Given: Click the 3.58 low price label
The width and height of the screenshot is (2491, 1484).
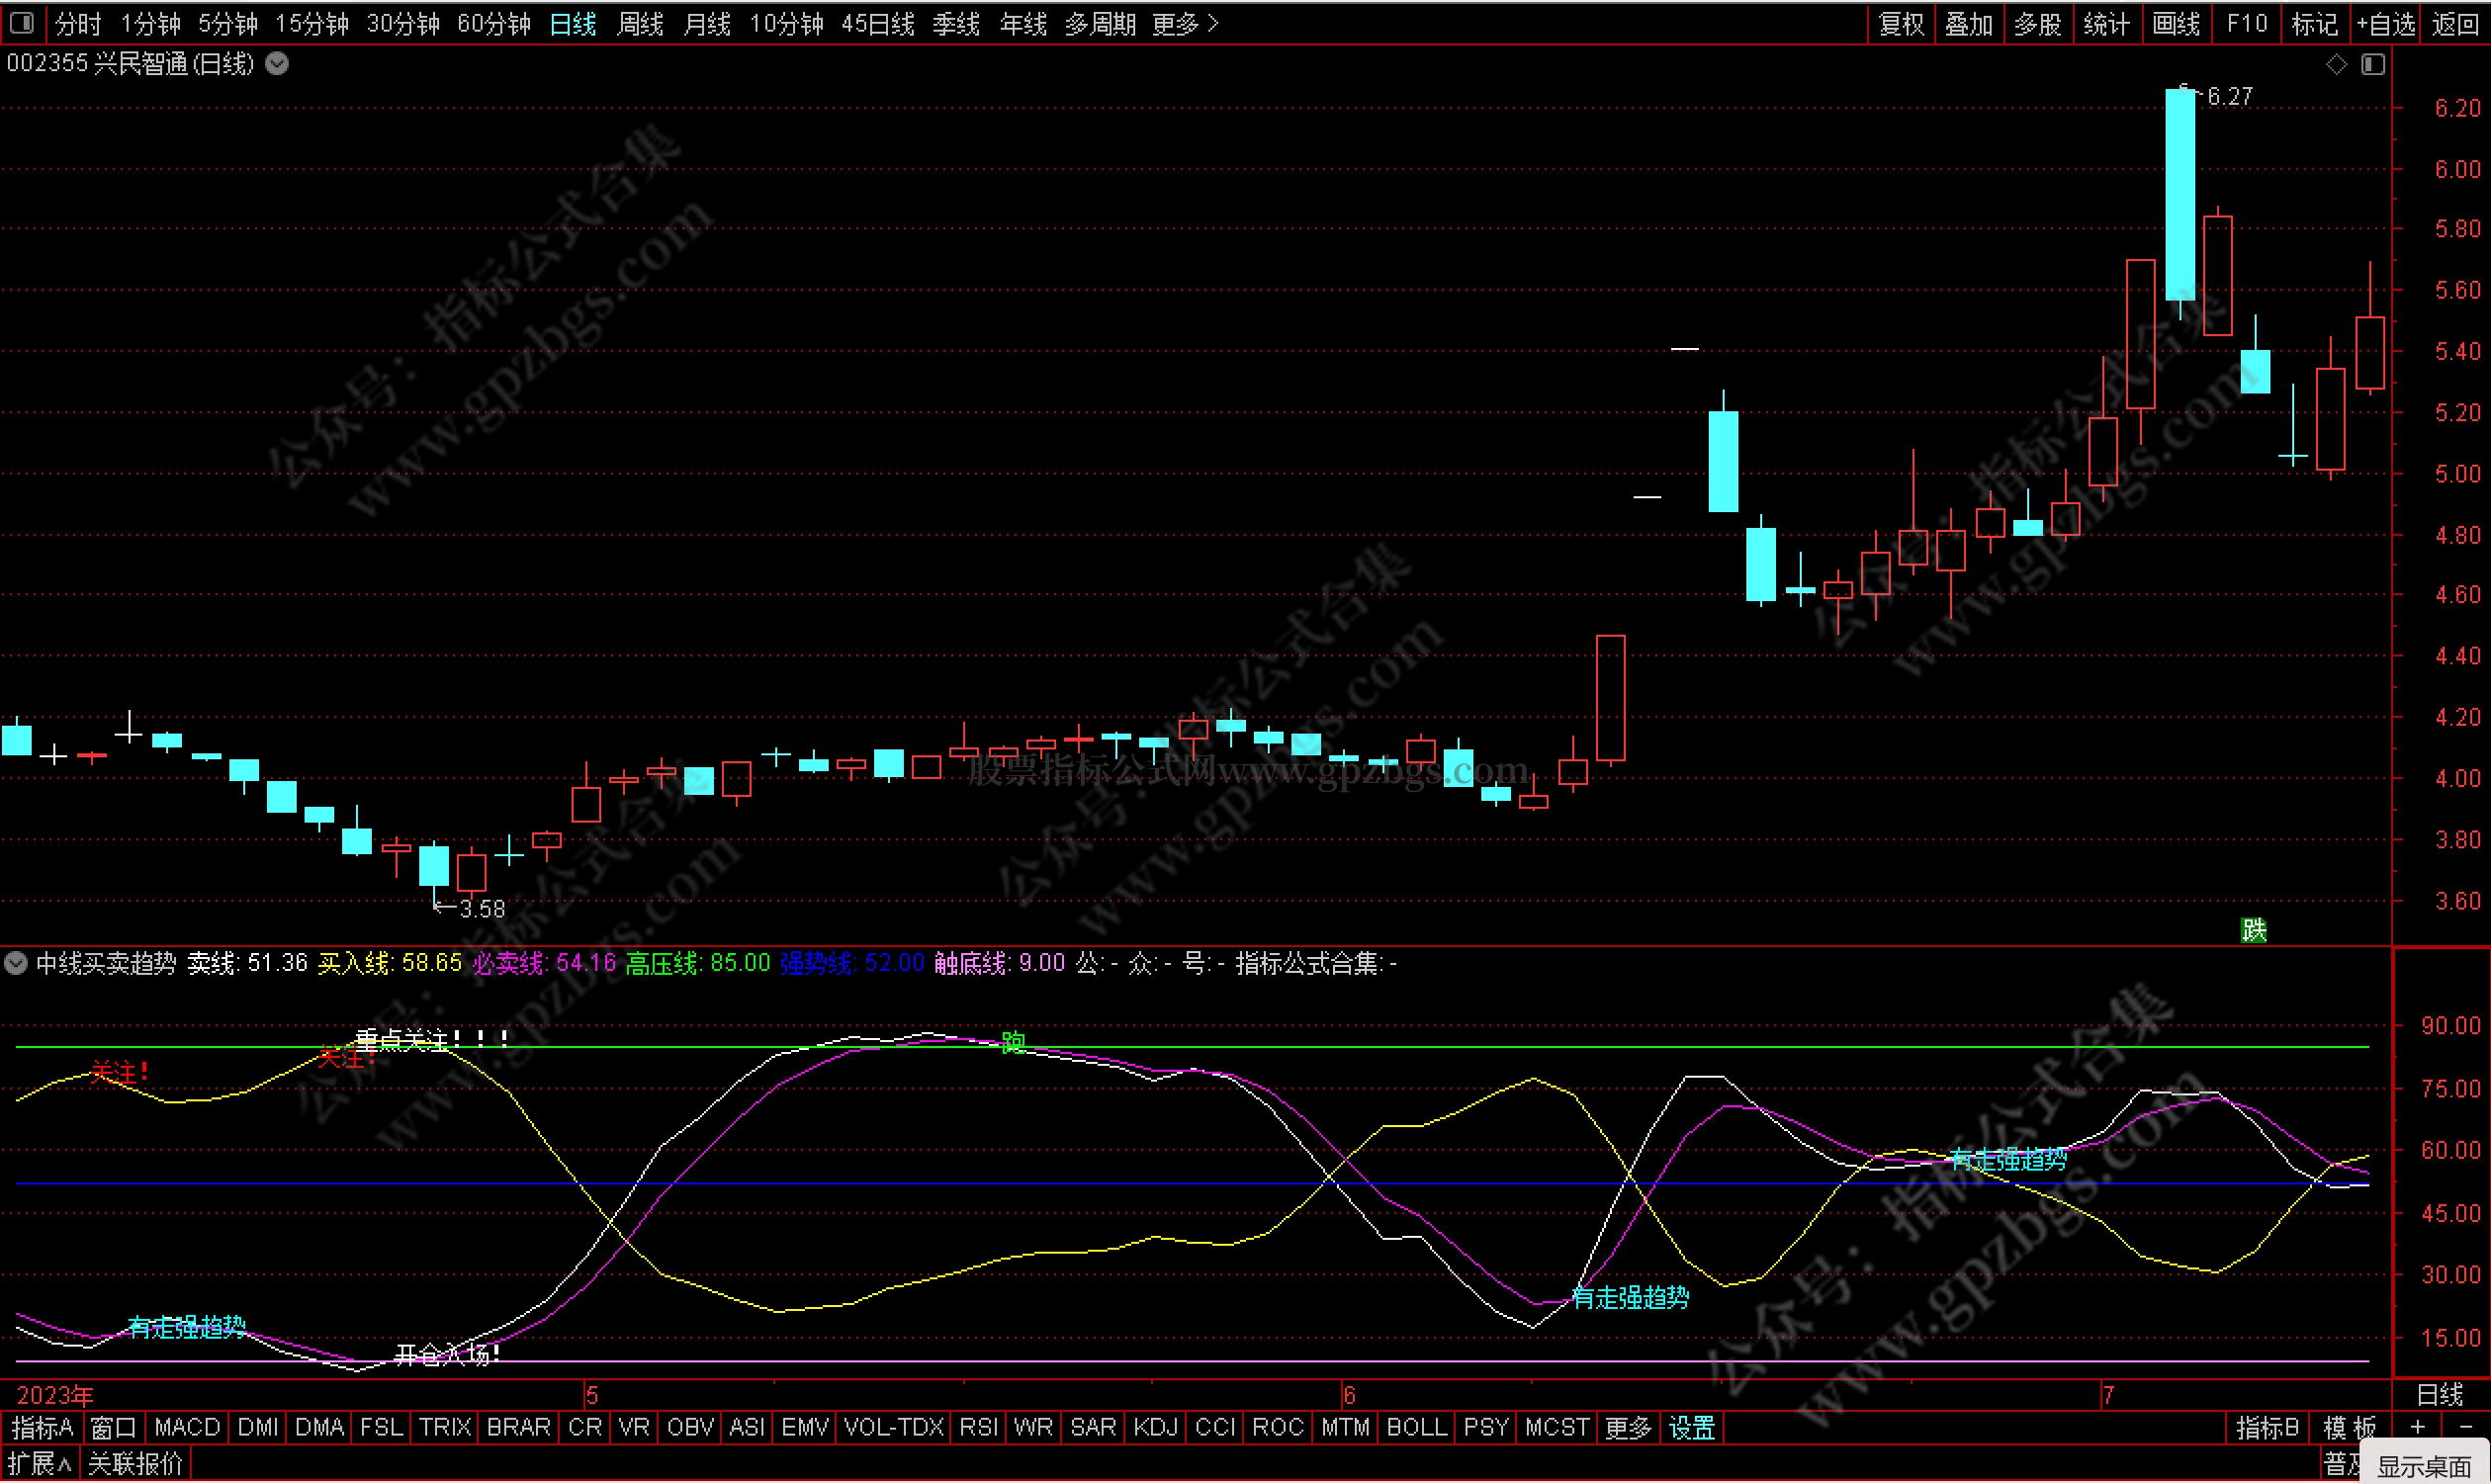Looking at the screenshot, I should tap(482, 909).
